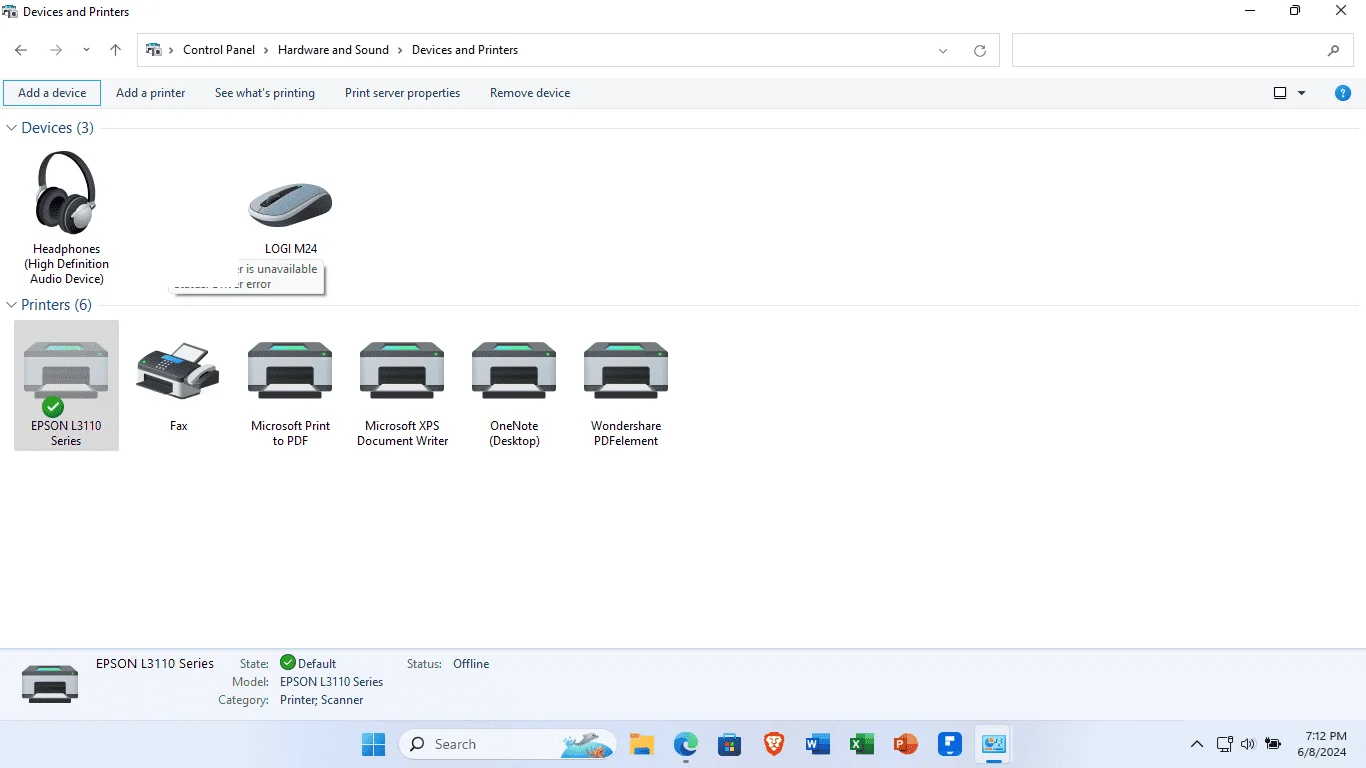Open Help with the blue question mark
1366x768 pixels.
click(1343, 93)
